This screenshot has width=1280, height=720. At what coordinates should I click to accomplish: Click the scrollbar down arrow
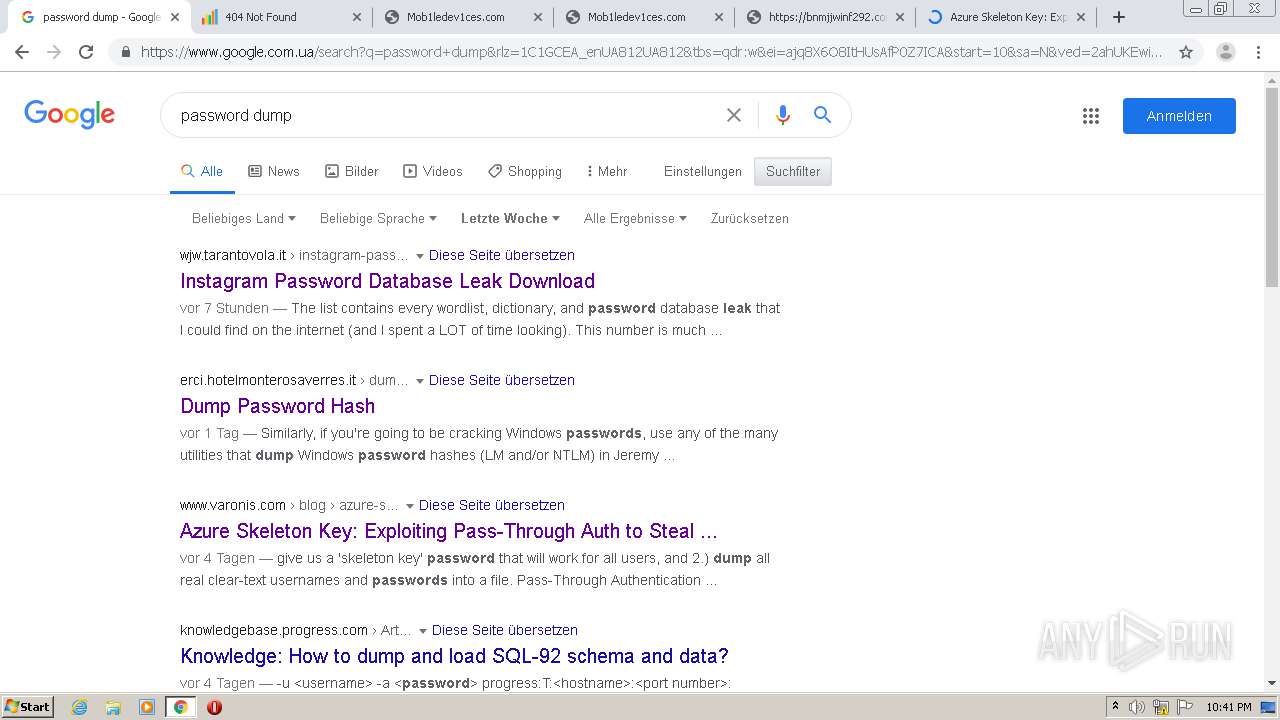coord(1272,683)
